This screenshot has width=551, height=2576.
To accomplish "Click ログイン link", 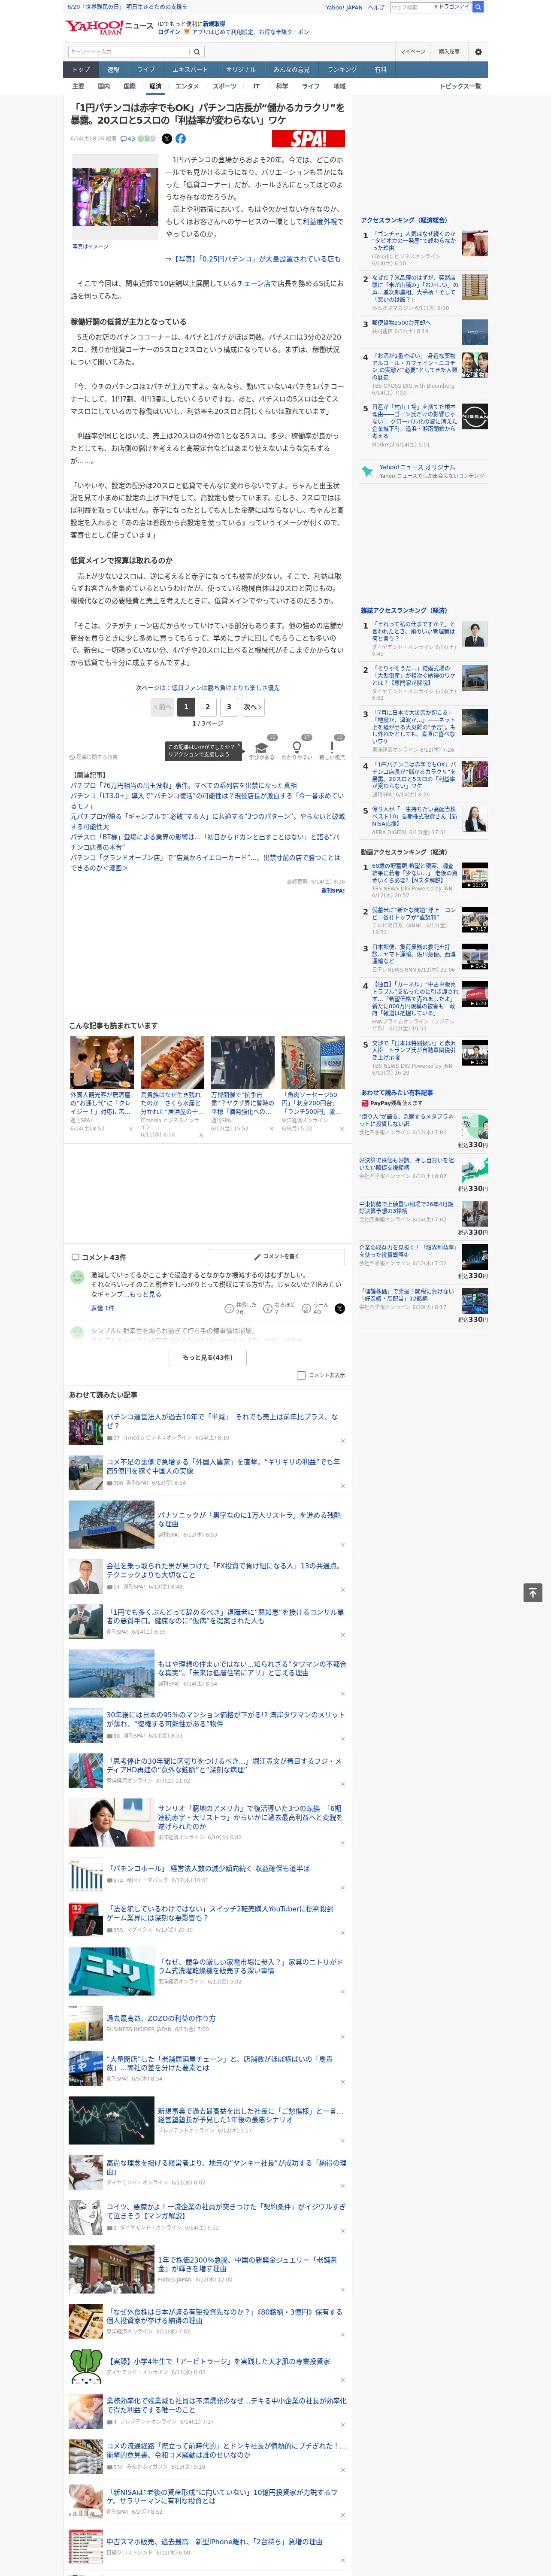I will tap(169, 32).
